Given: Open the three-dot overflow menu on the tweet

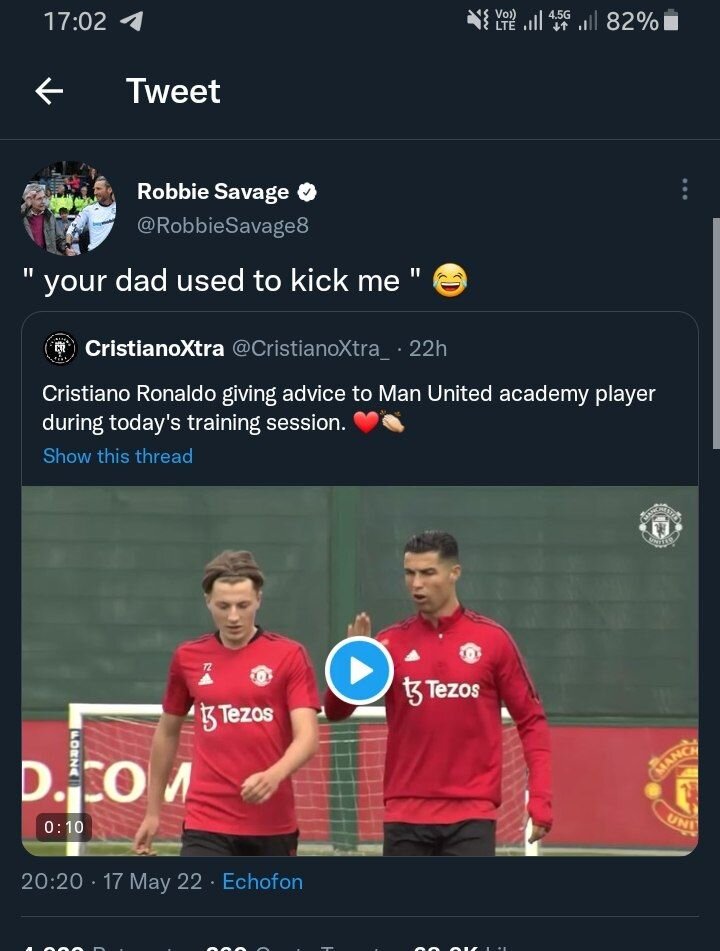Looking at the screenshot, I should click(x=684, y=189).
